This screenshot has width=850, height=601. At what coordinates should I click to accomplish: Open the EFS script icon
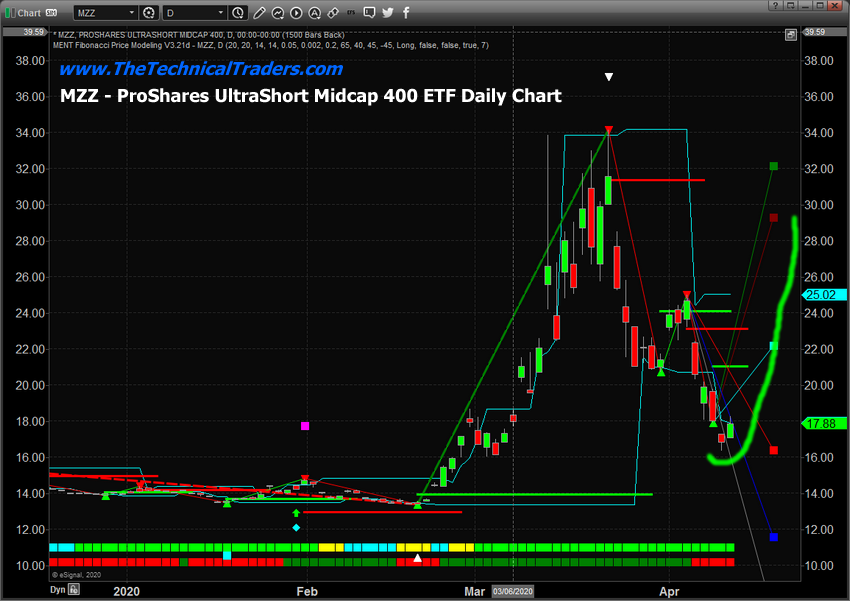[351, 12]
